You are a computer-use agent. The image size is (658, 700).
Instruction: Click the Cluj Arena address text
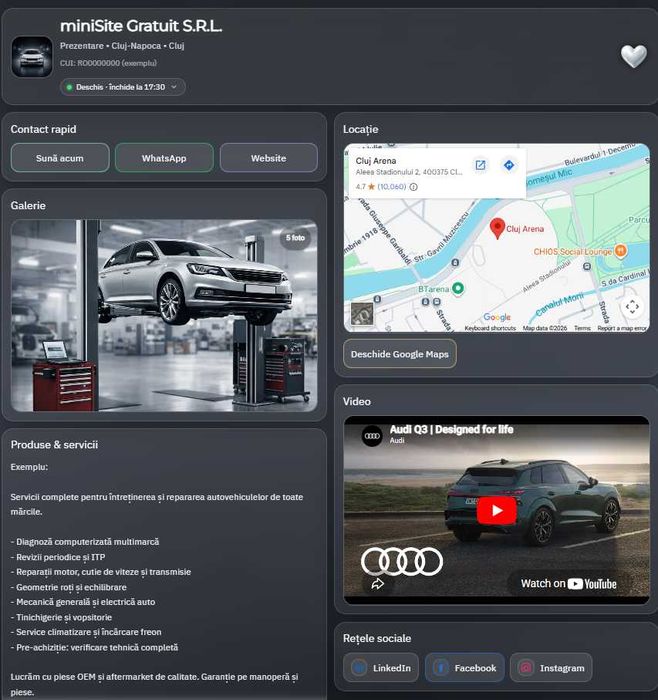(x=409, y=172)
